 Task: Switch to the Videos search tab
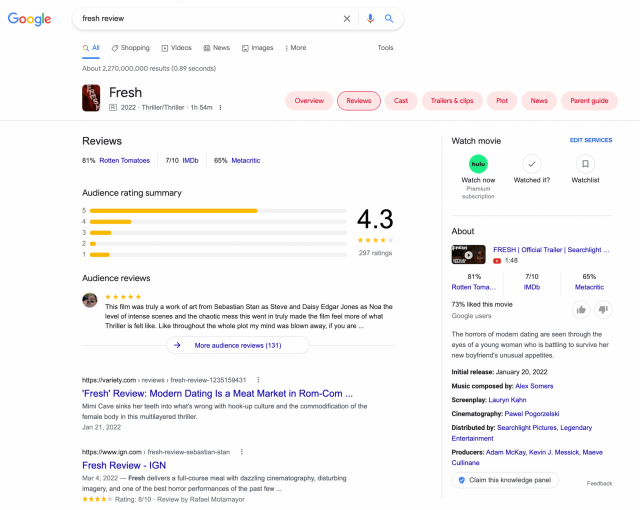click(x=176, y=48)
